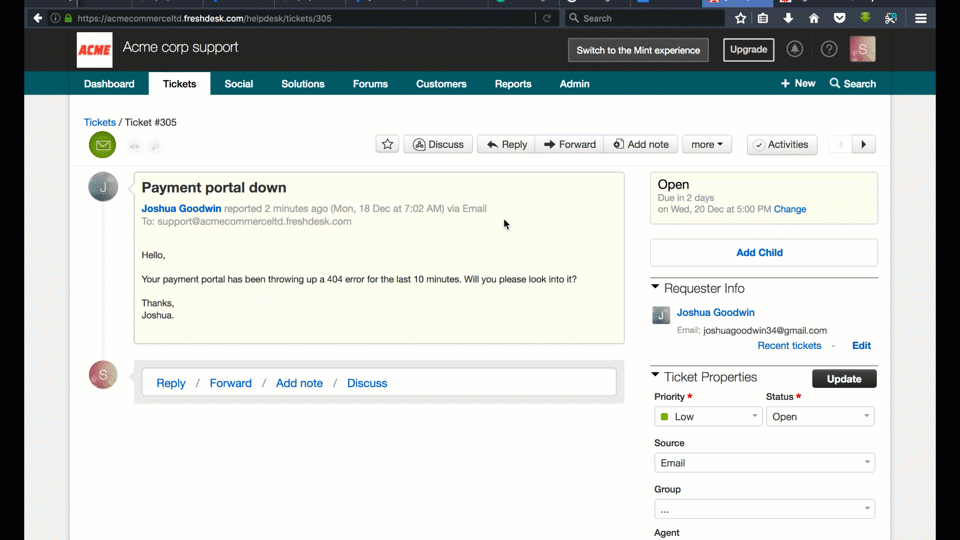
Task: Click the Update button
Action: pos(844,379)
